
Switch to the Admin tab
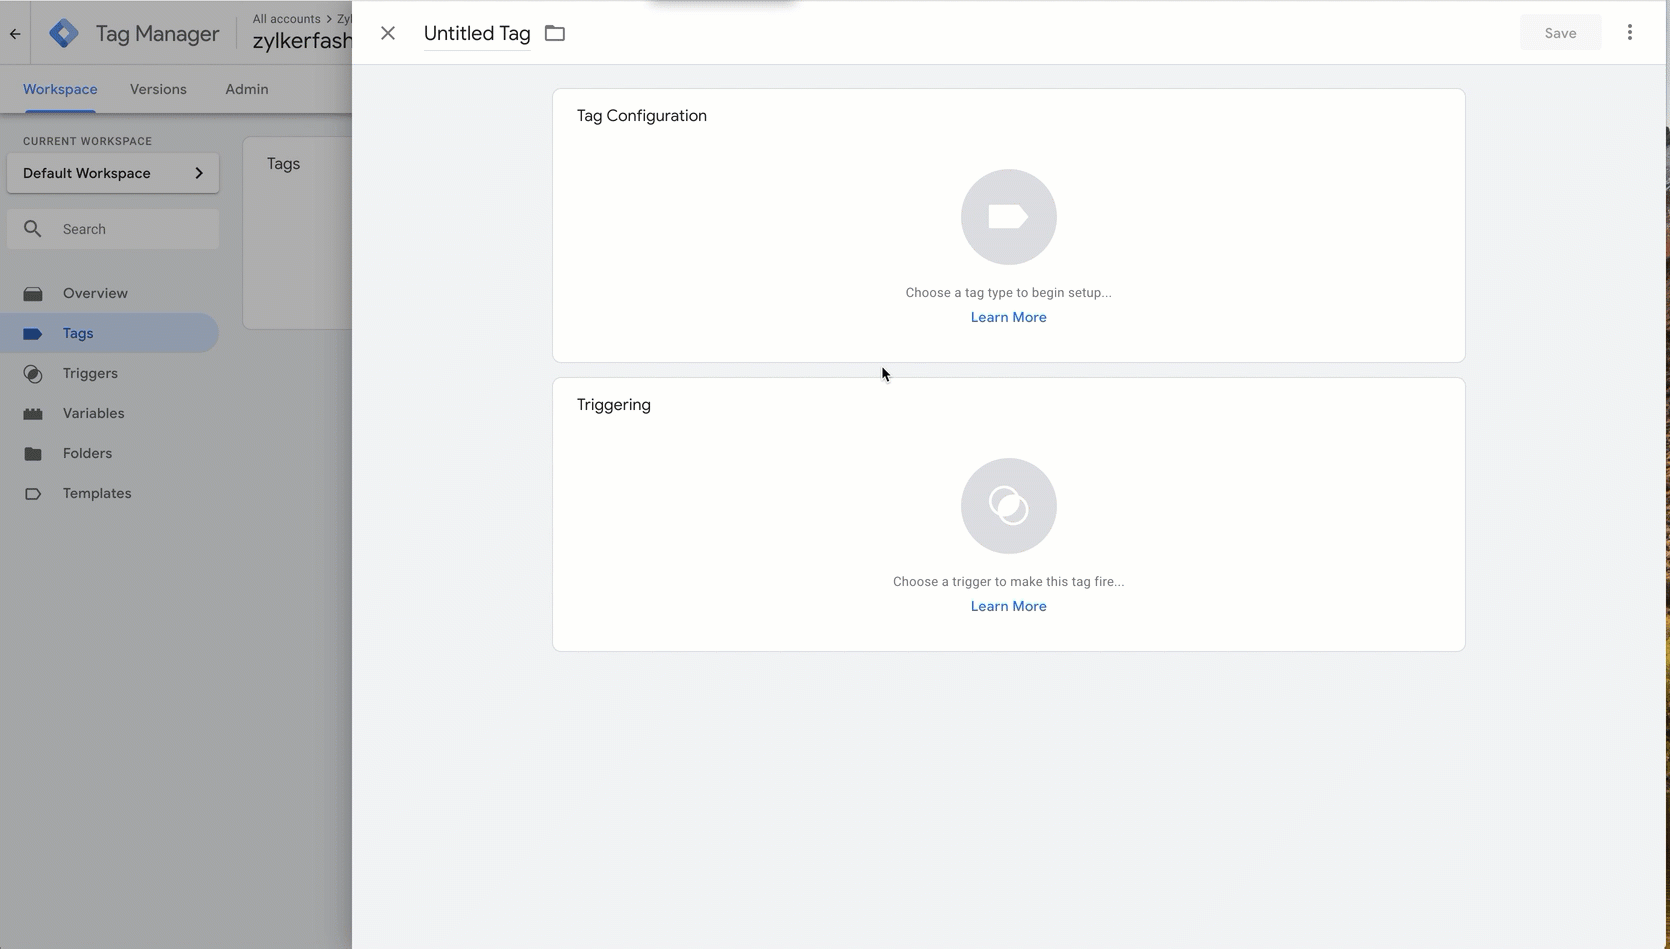click(247, 89)
